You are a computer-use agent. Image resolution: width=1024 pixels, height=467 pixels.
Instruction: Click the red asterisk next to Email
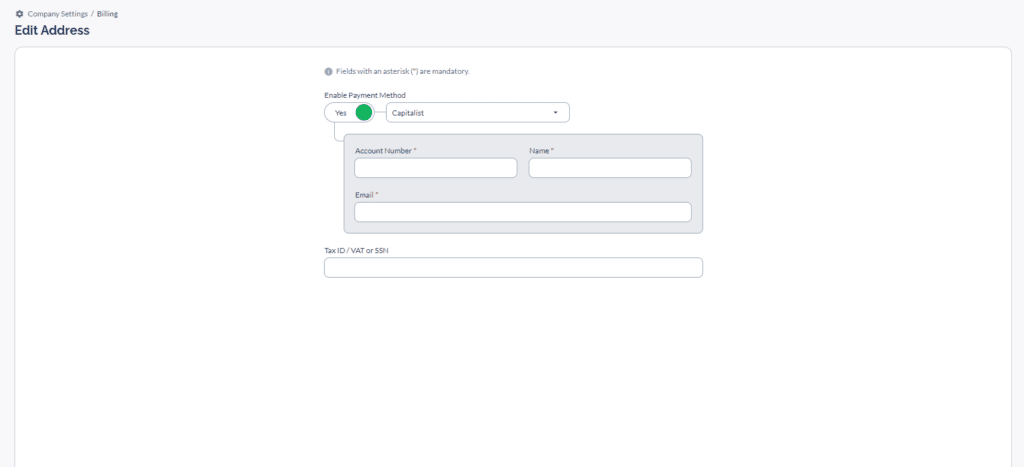click(x=377, y=194)
